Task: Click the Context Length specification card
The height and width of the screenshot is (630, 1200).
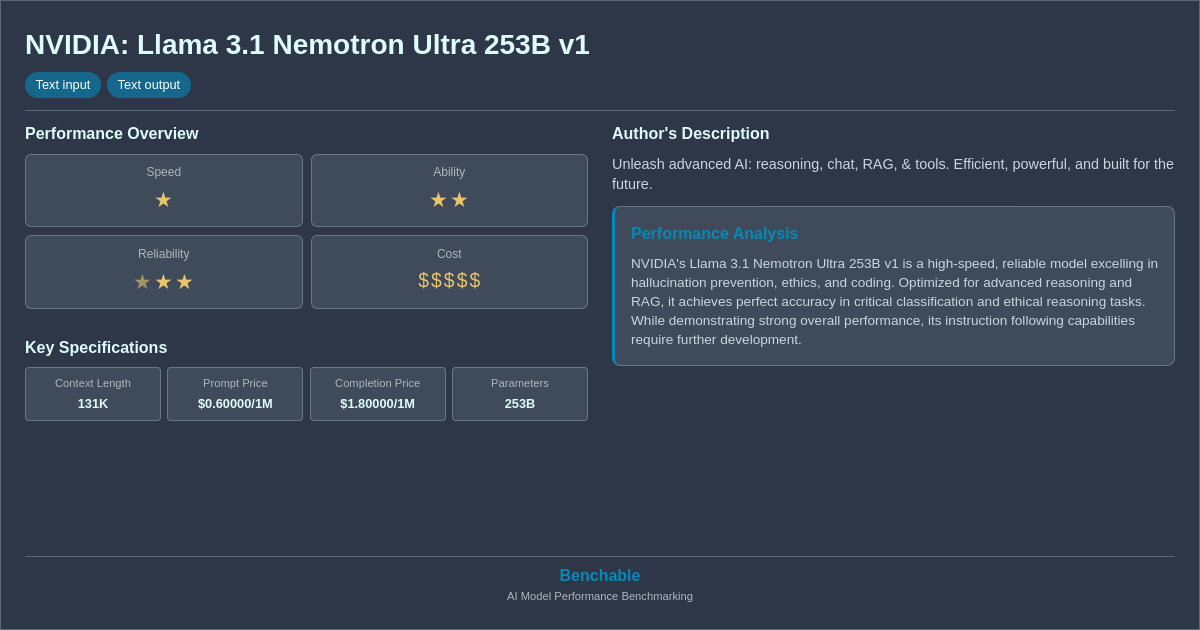Action: [x=93, y=394]
